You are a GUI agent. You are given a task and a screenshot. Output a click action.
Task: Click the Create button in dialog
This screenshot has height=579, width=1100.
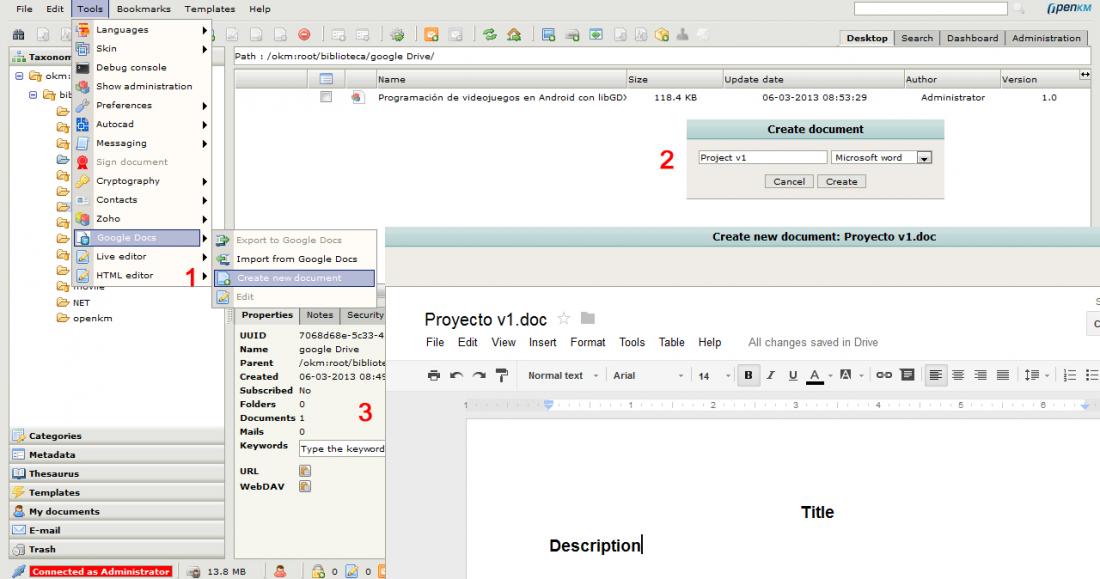click(841, 182)
